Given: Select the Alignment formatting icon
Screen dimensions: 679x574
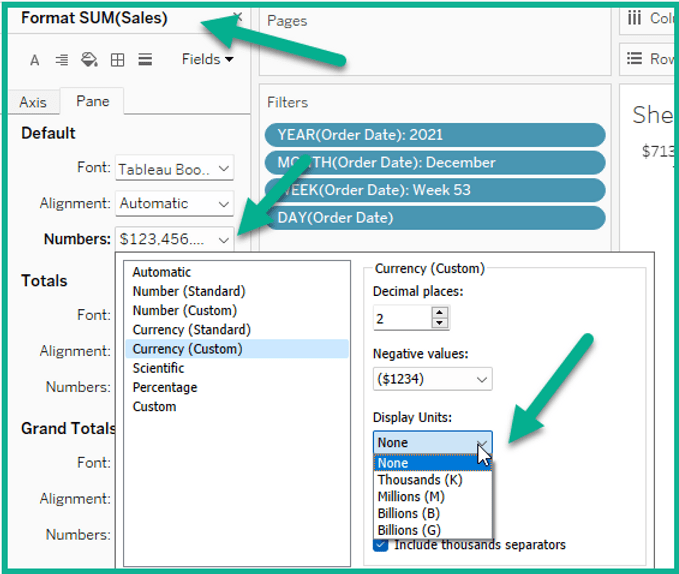Looking at the screenshot, I should [62, 61].
